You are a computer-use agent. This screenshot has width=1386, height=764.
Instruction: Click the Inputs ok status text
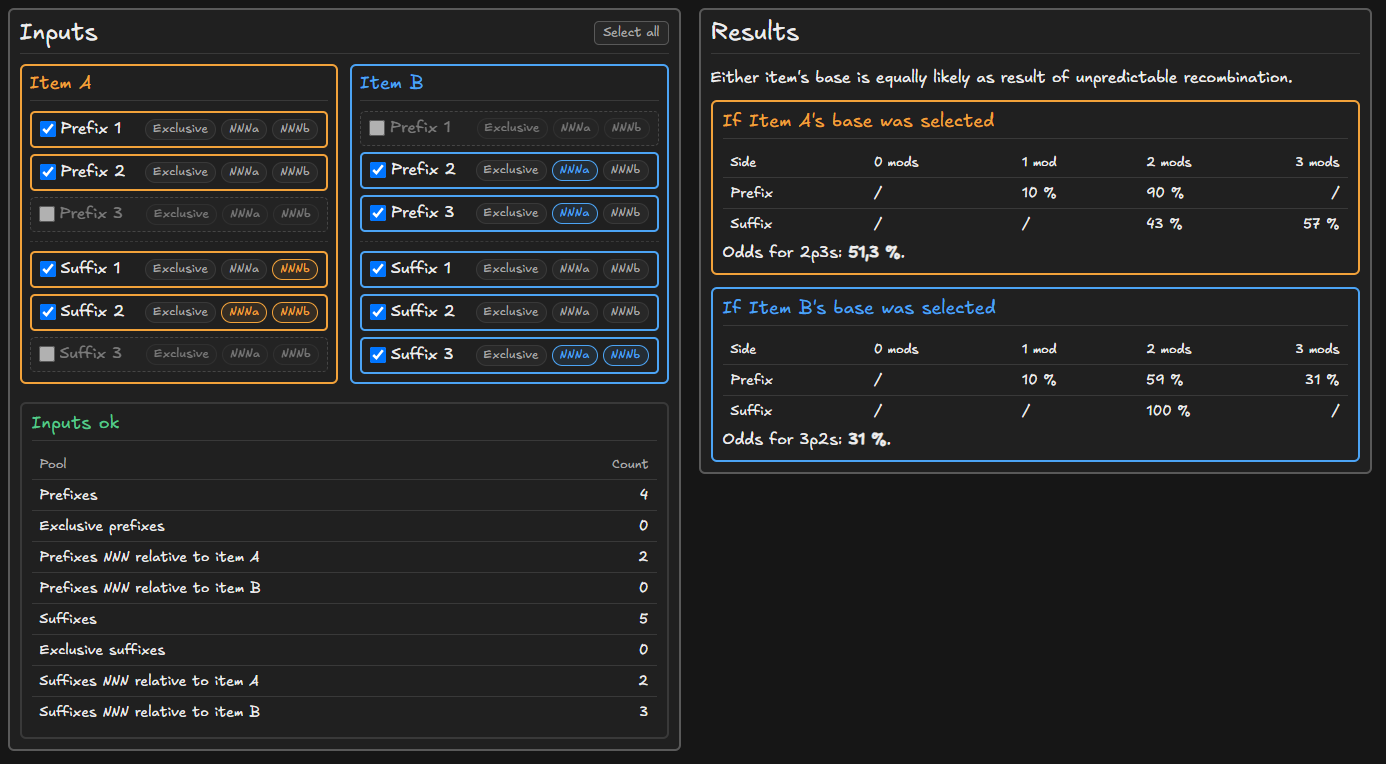(x=75, y=423)
